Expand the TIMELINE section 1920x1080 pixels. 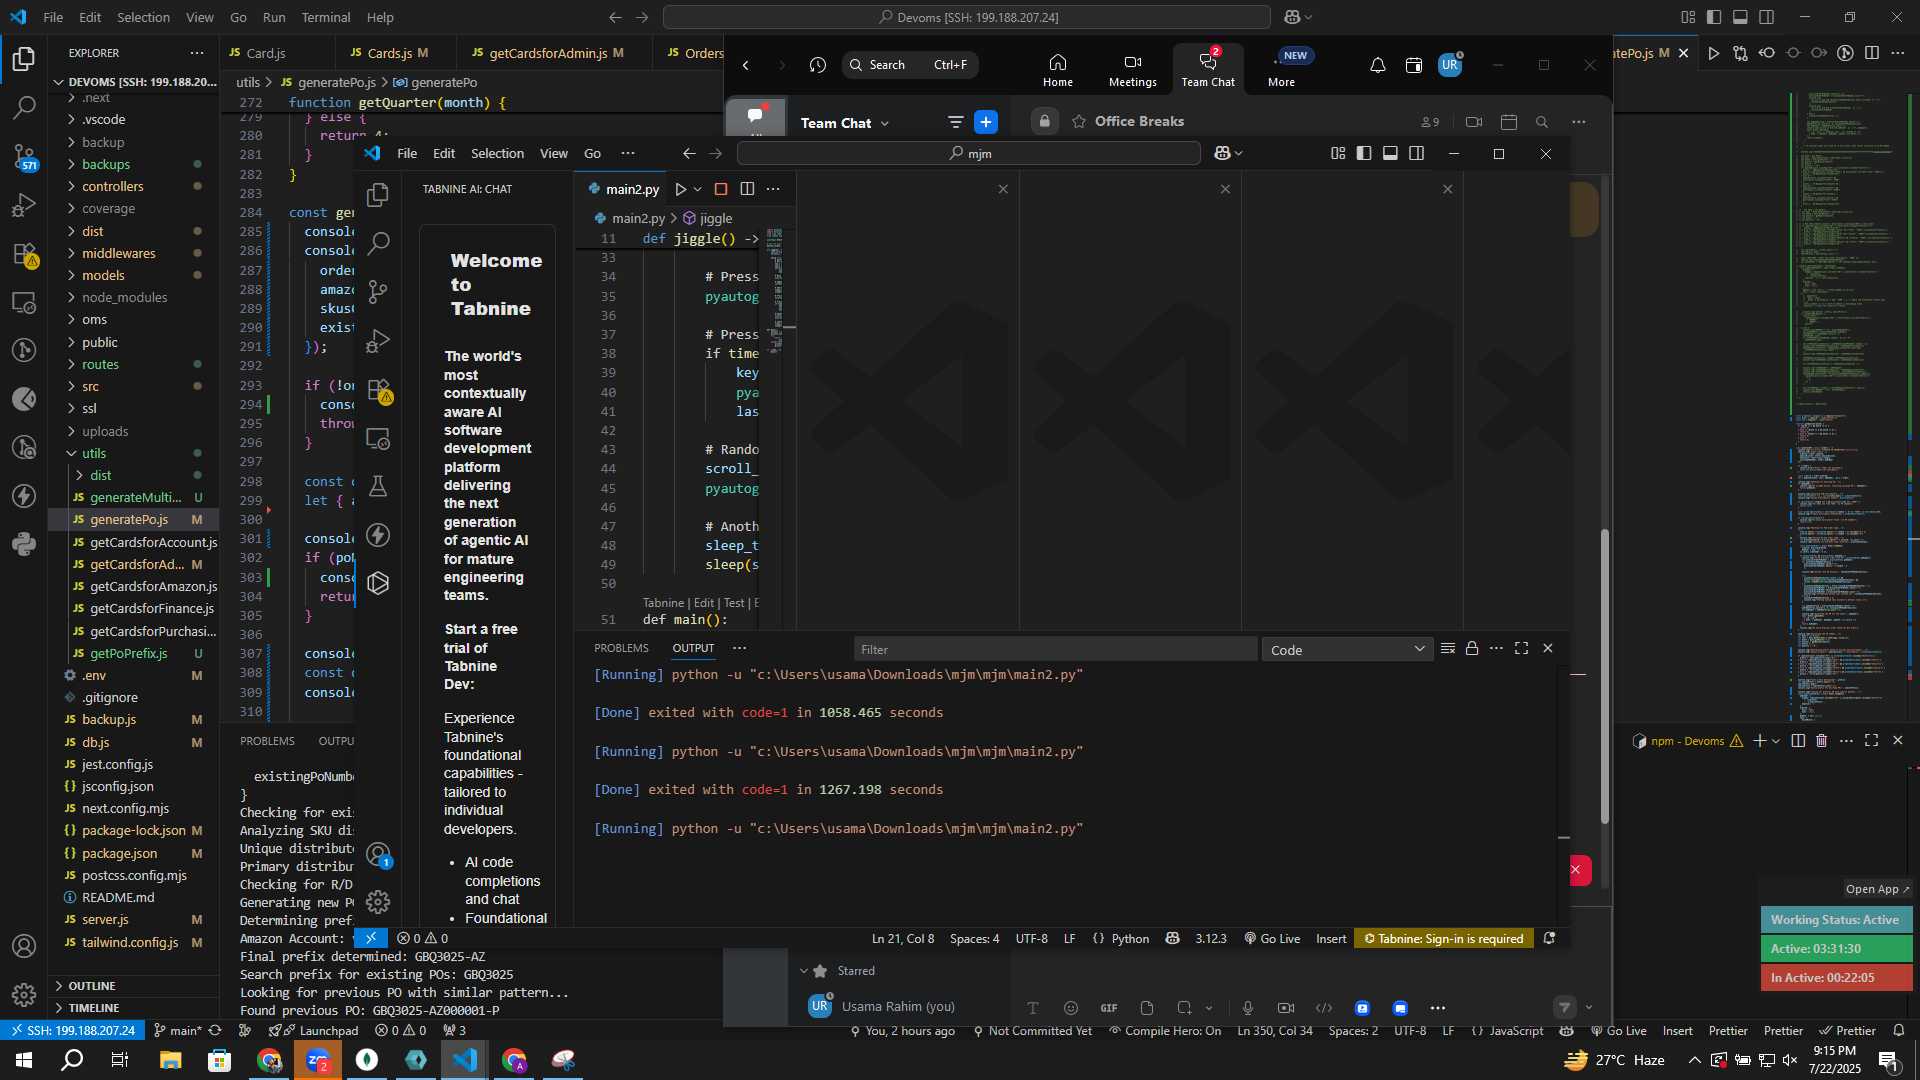(x=133, y=1008)
